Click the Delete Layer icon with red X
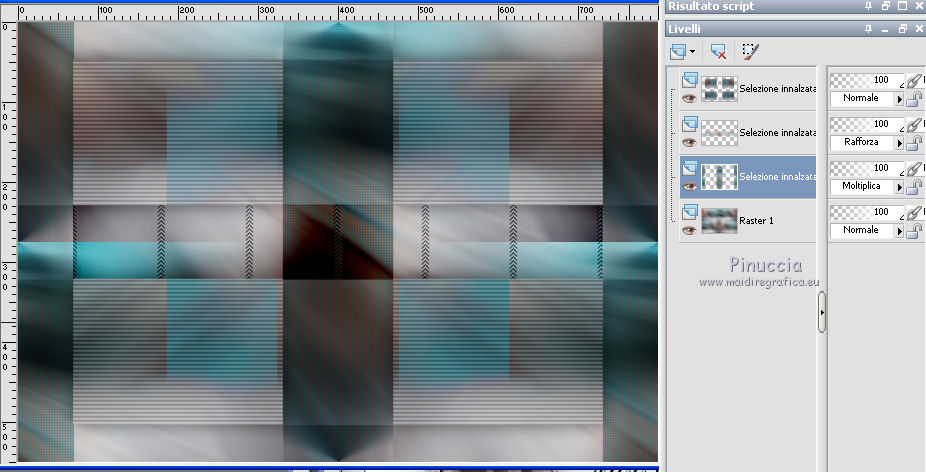 point(718,51)
